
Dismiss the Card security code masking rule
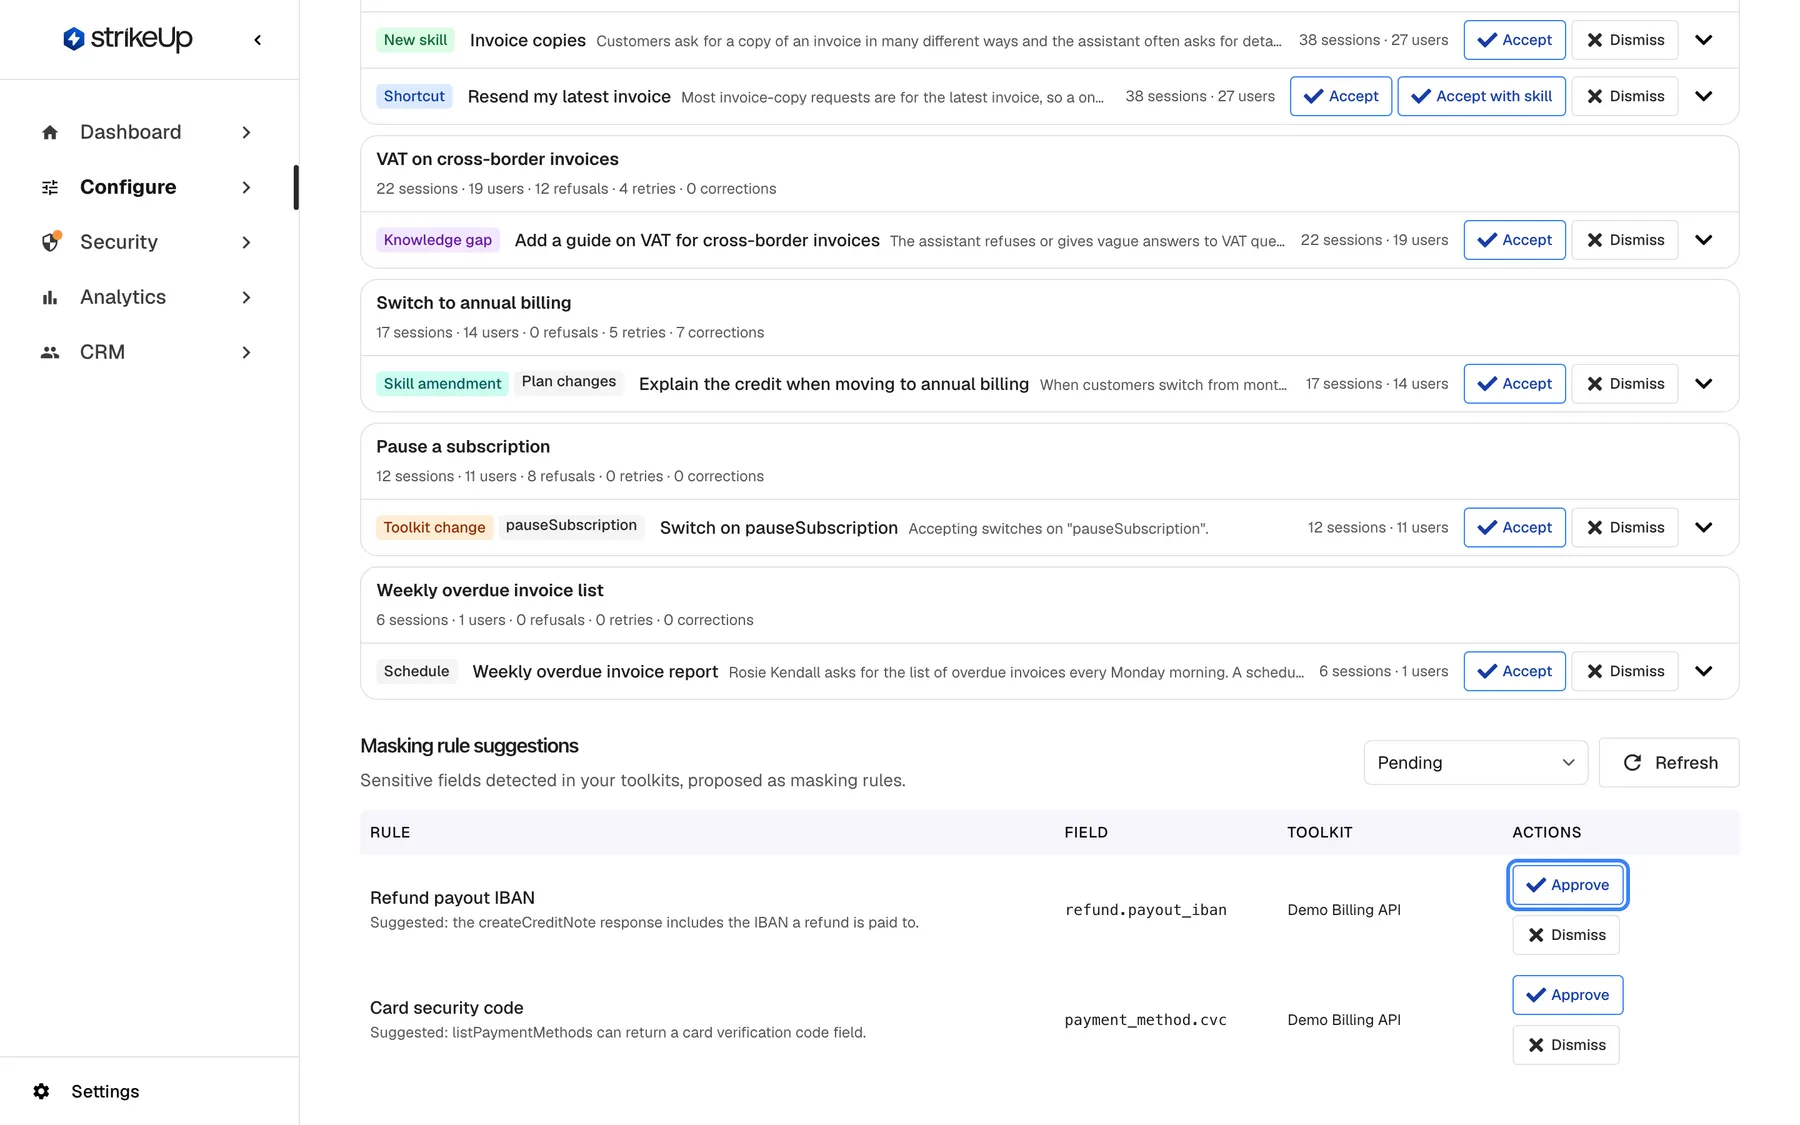click(x=1565, y=1045)
